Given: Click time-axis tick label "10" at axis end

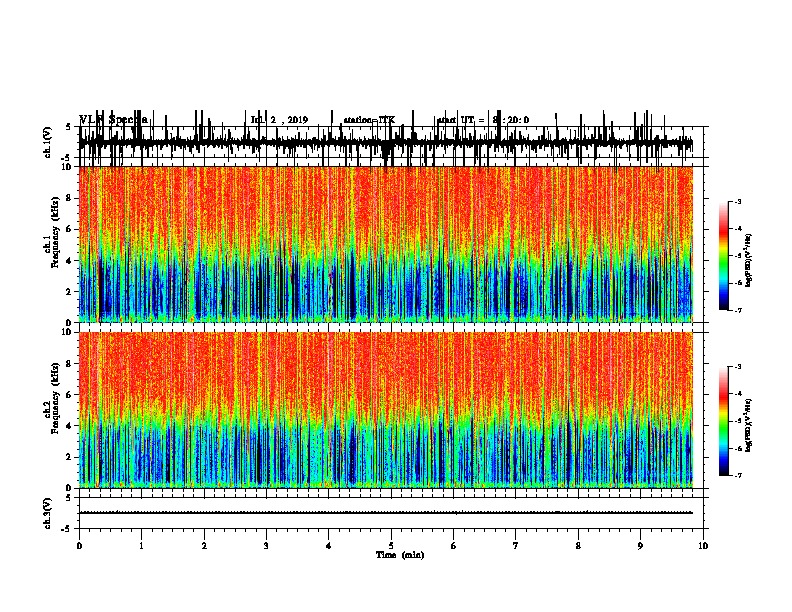Looking at the screenshot, I should coord(703,546).
